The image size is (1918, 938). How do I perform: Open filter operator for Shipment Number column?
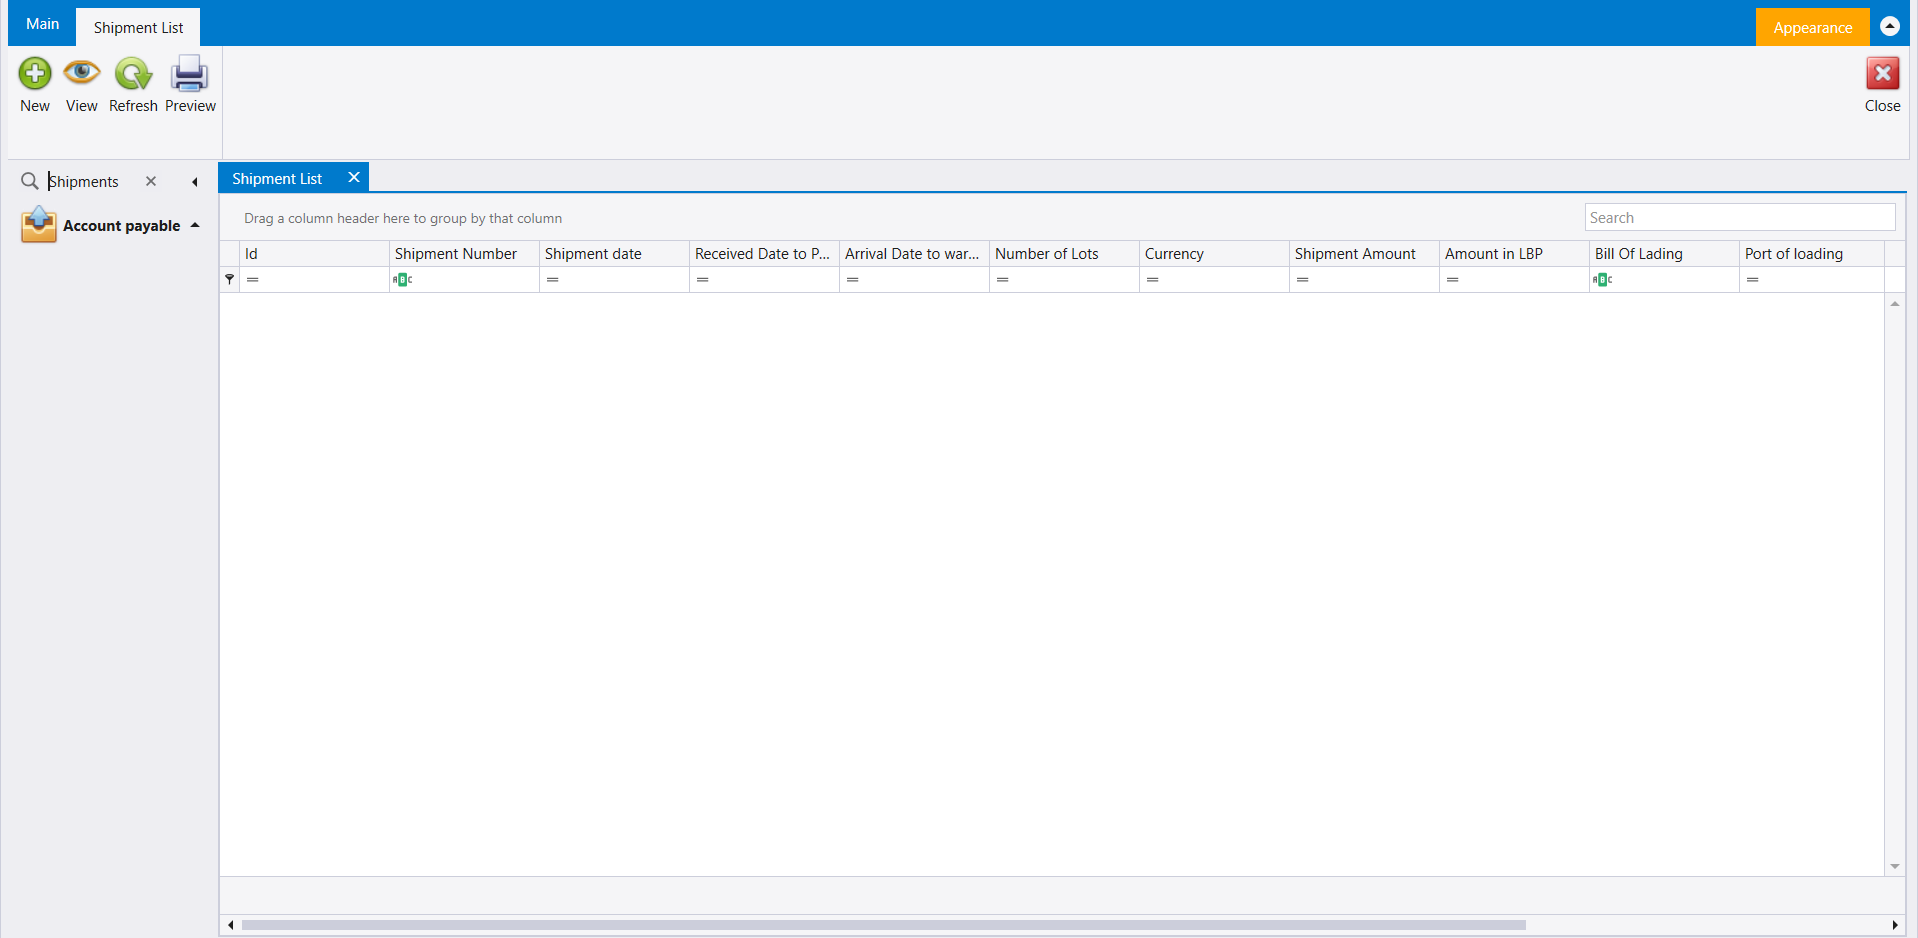(x=402, y=279)
